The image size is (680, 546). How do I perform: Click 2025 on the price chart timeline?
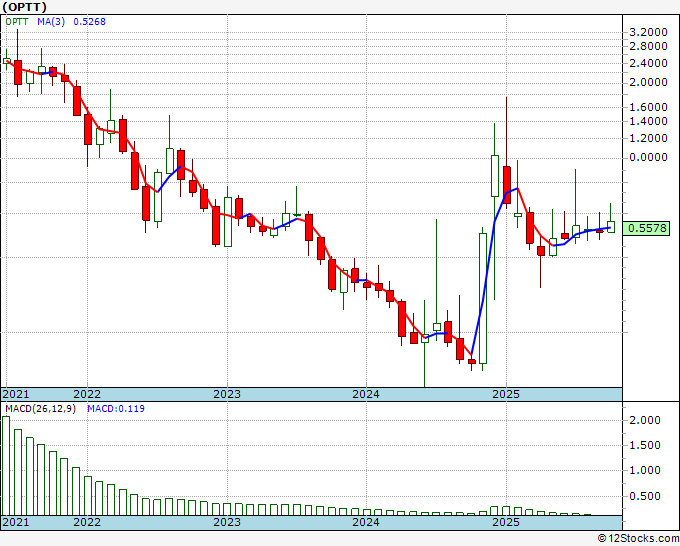(506, 394)
